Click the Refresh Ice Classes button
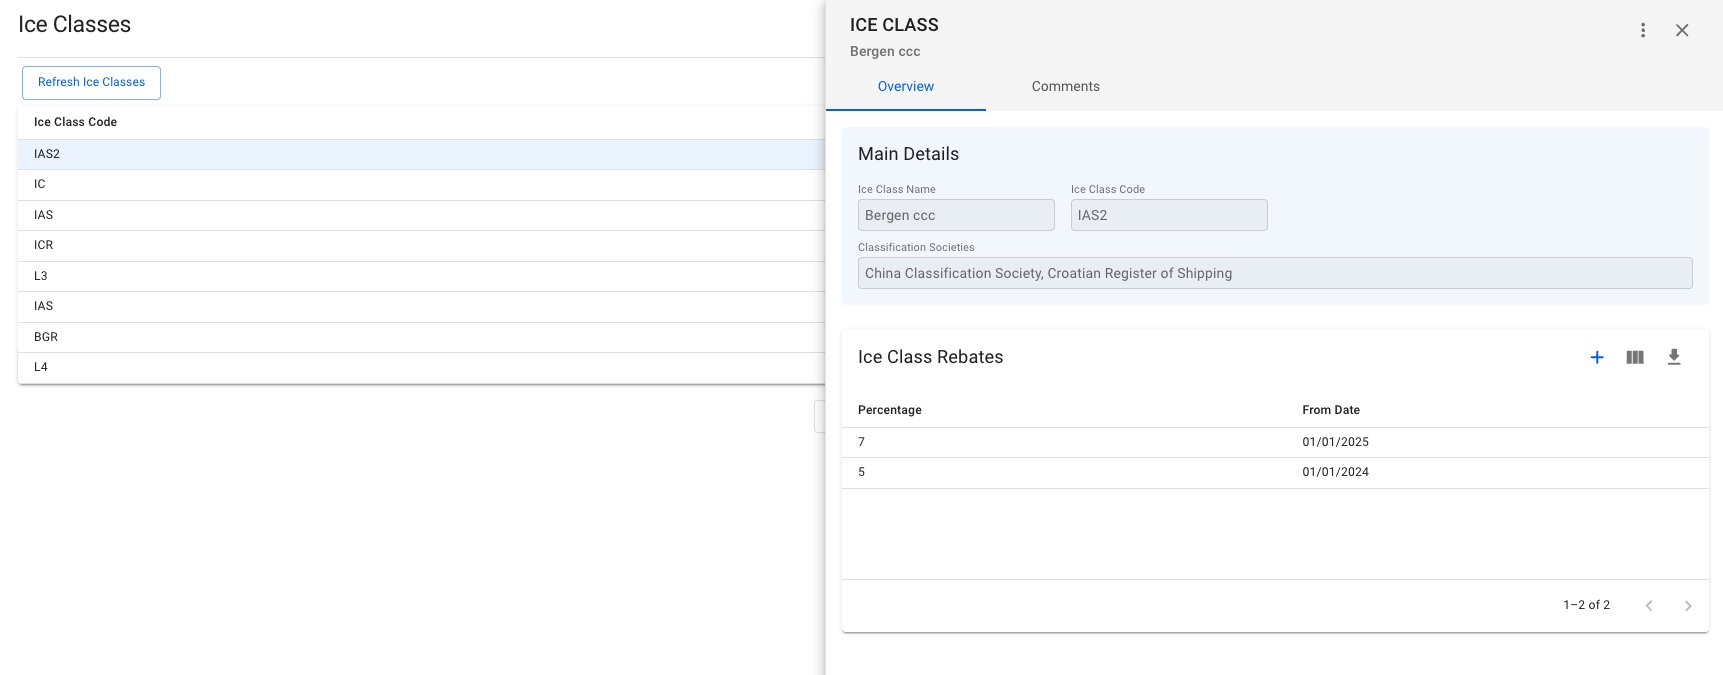 91,83
